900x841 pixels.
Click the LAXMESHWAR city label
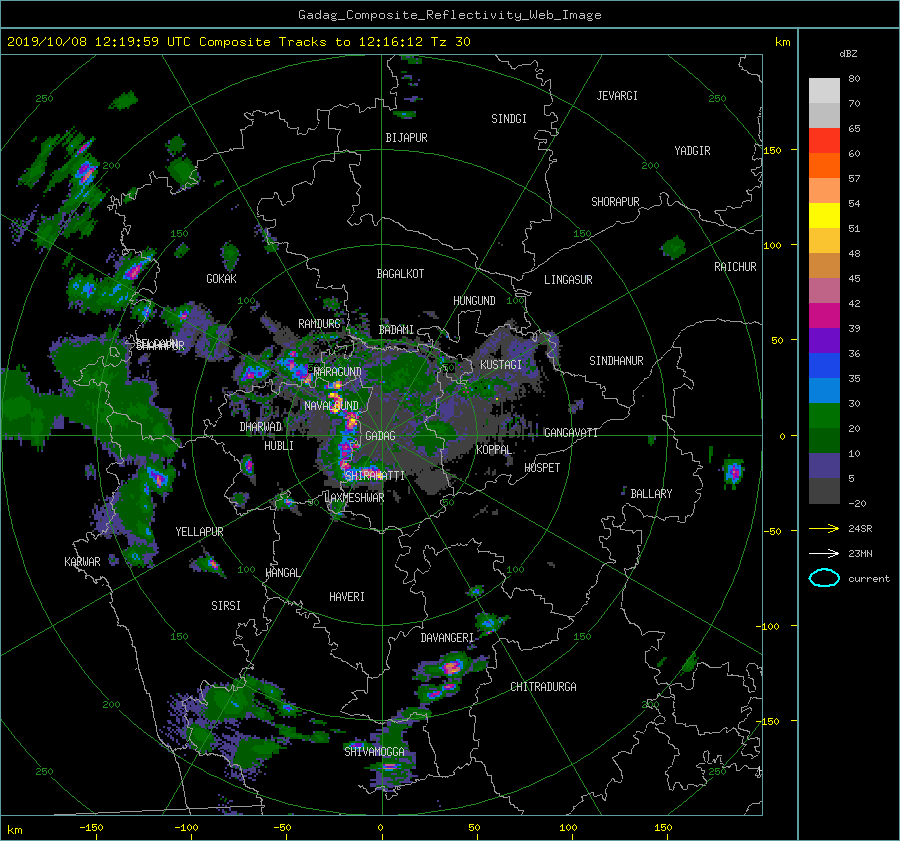click(x=354, y=498)
